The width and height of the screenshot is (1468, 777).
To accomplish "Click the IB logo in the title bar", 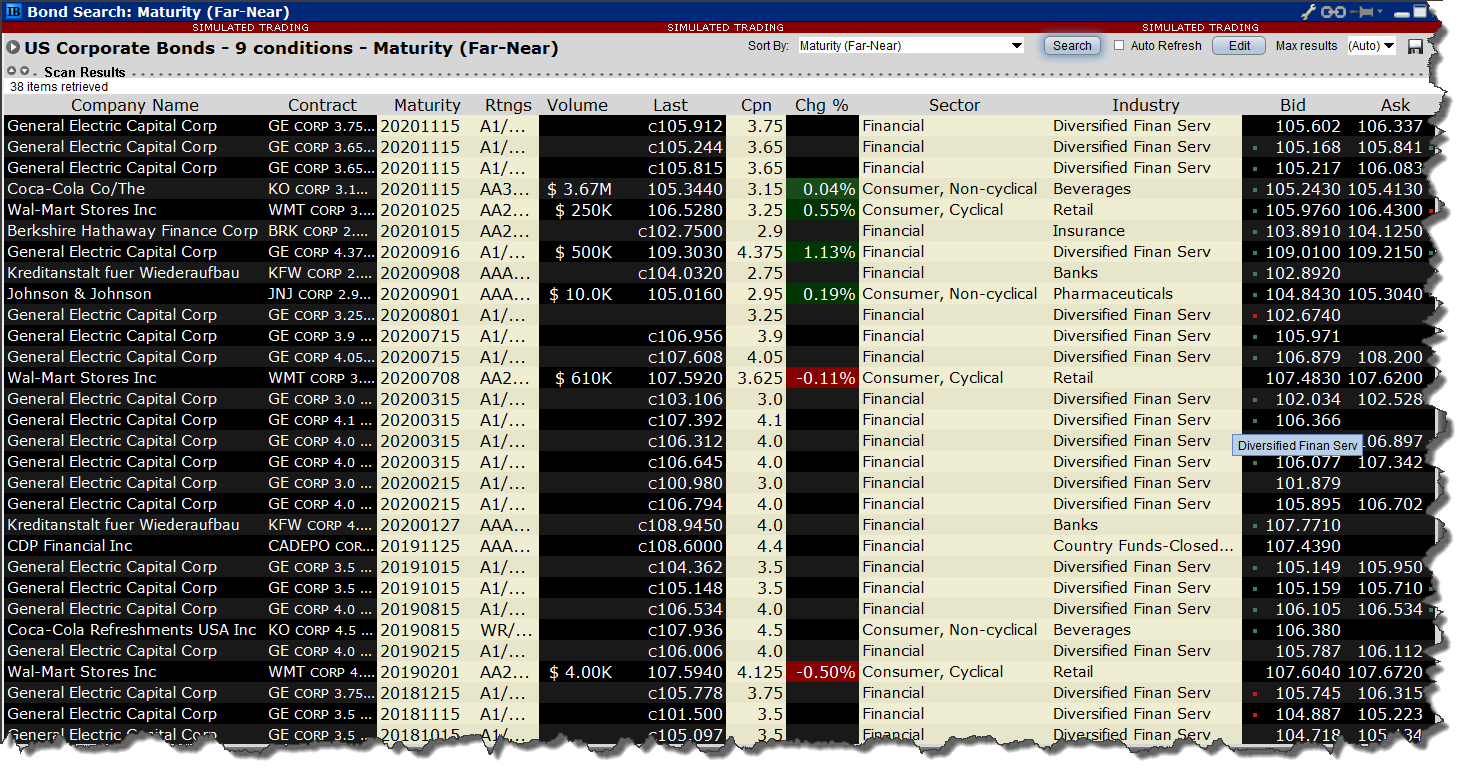I will [13, 12].
